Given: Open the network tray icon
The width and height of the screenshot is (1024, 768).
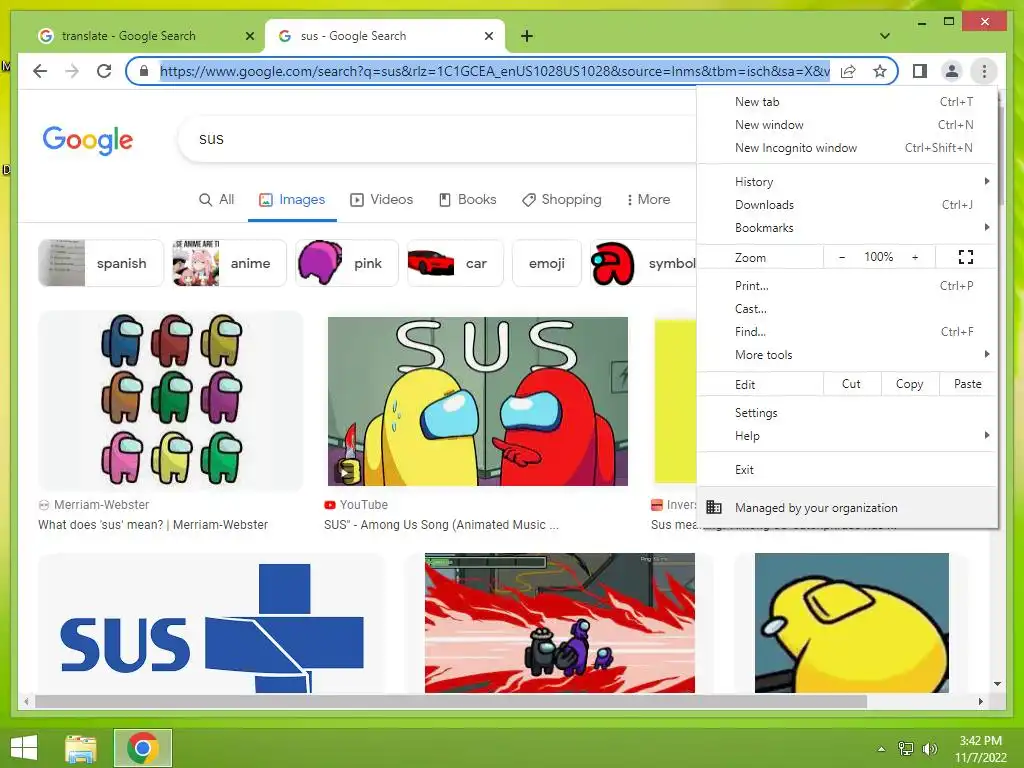Looking at the screenshot, I should [905, 748].
